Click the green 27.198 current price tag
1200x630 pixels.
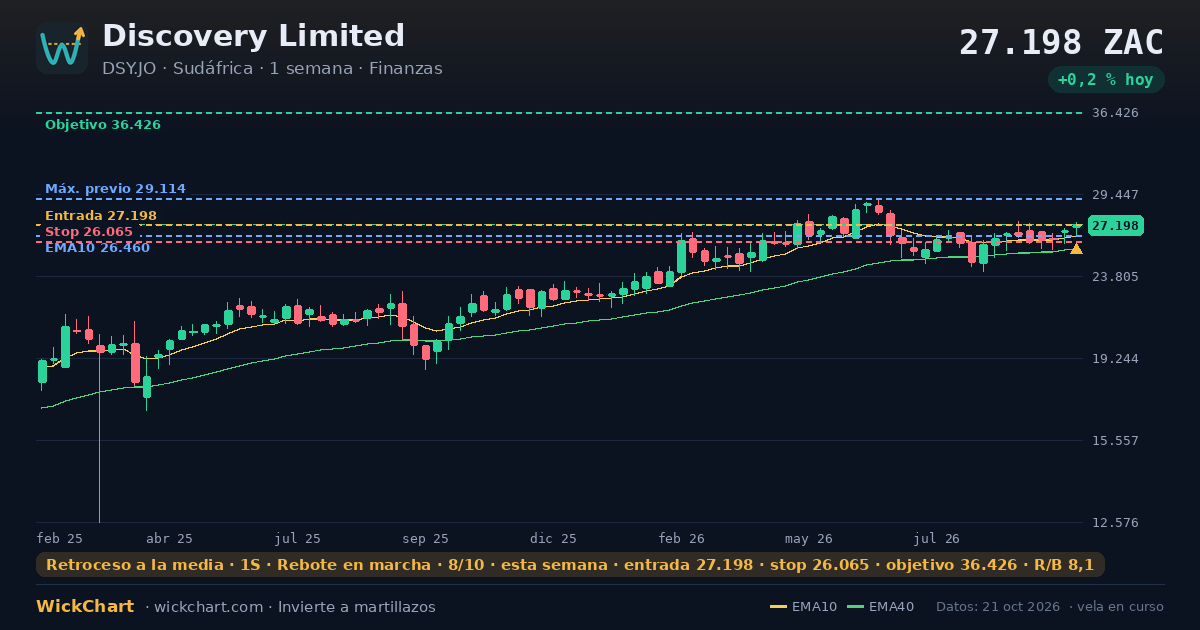tap(1115, 226)
